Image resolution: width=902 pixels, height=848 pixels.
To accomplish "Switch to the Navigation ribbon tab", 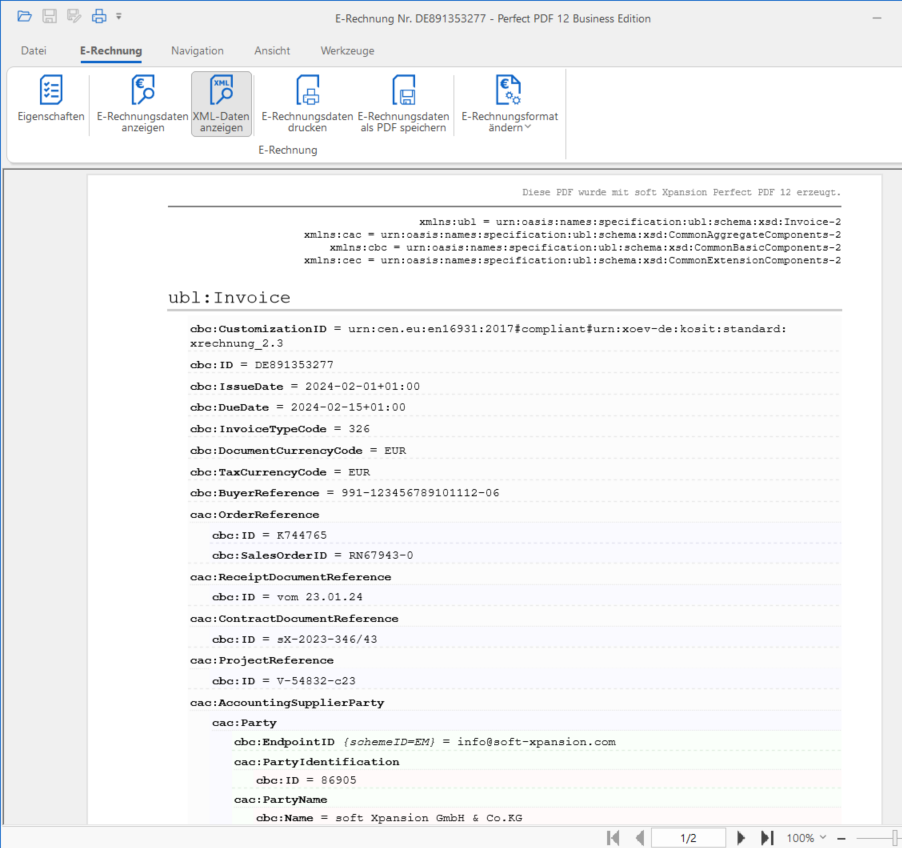I will click(x=197, y=51).
